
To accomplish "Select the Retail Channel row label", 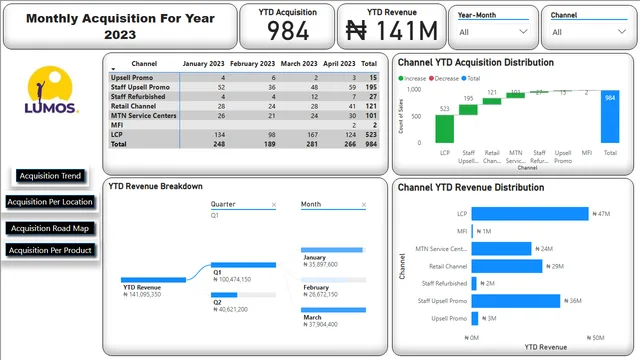I will coord(133,106).
